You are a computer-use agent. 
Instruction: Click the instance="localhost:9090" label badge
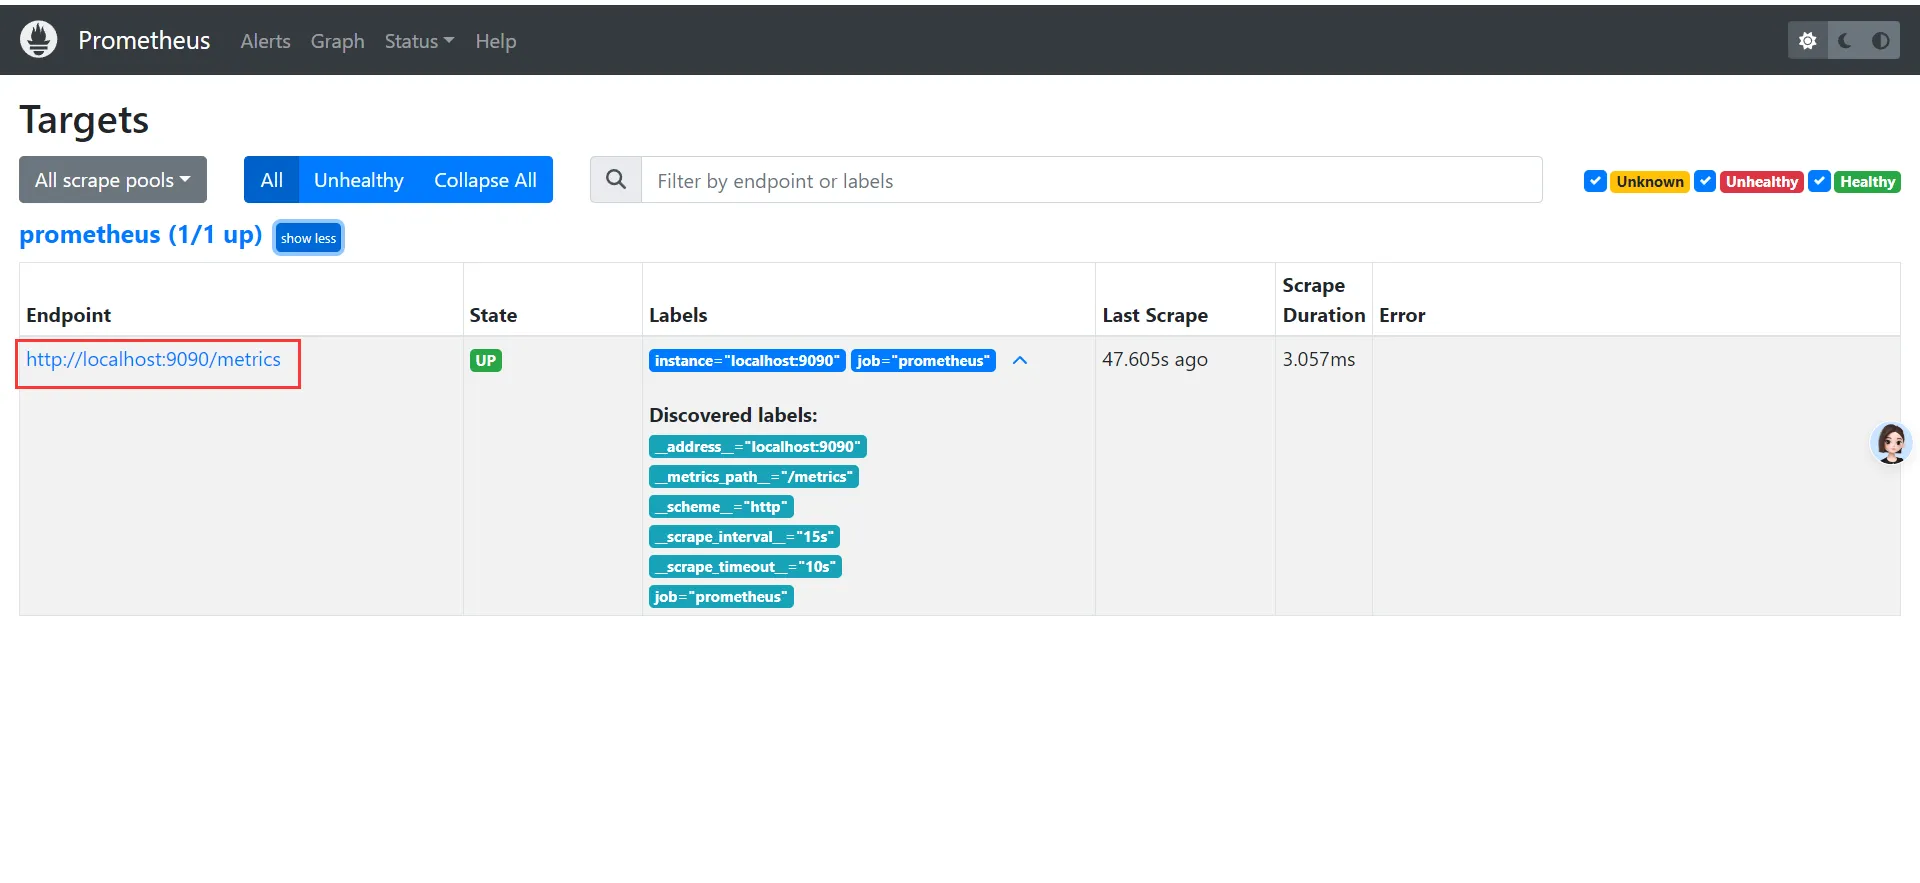[747, 360]
